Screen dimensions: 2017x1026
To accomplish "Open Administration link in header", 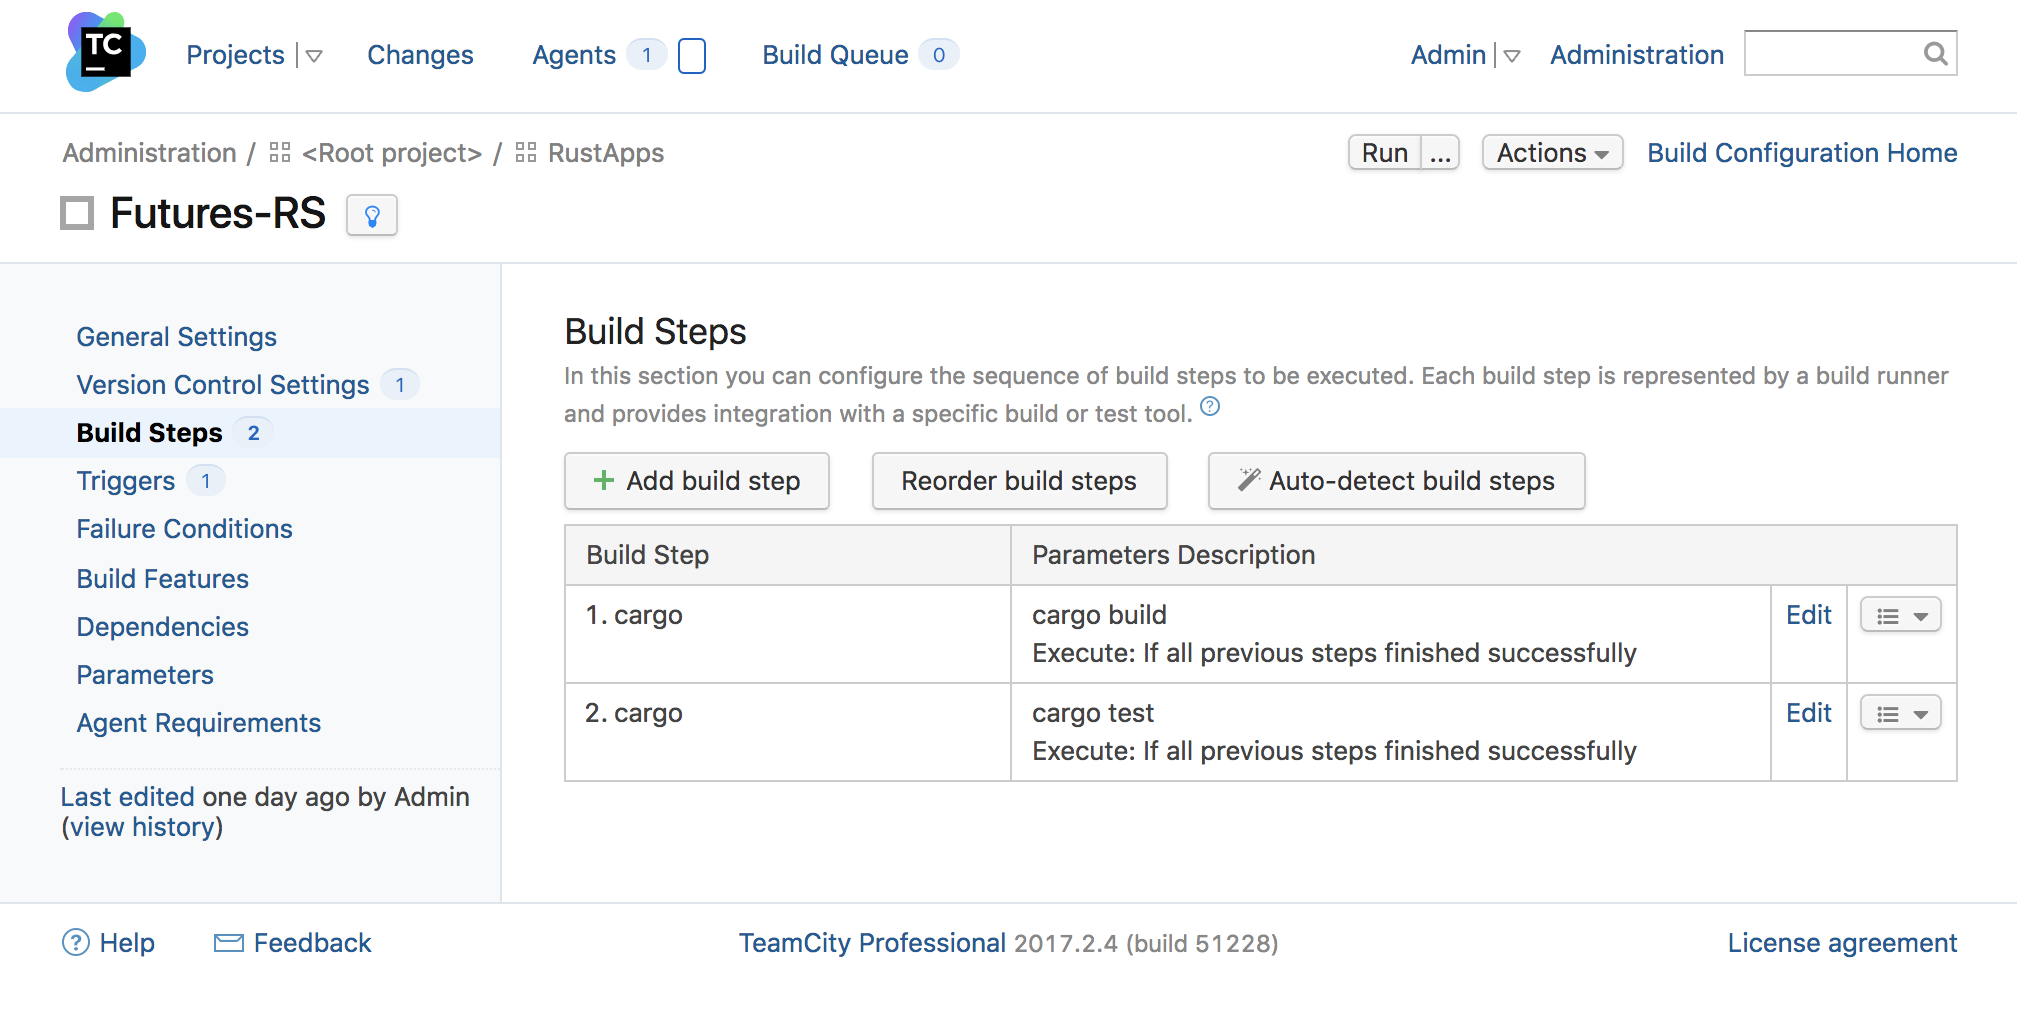I will click(1637, 55).
